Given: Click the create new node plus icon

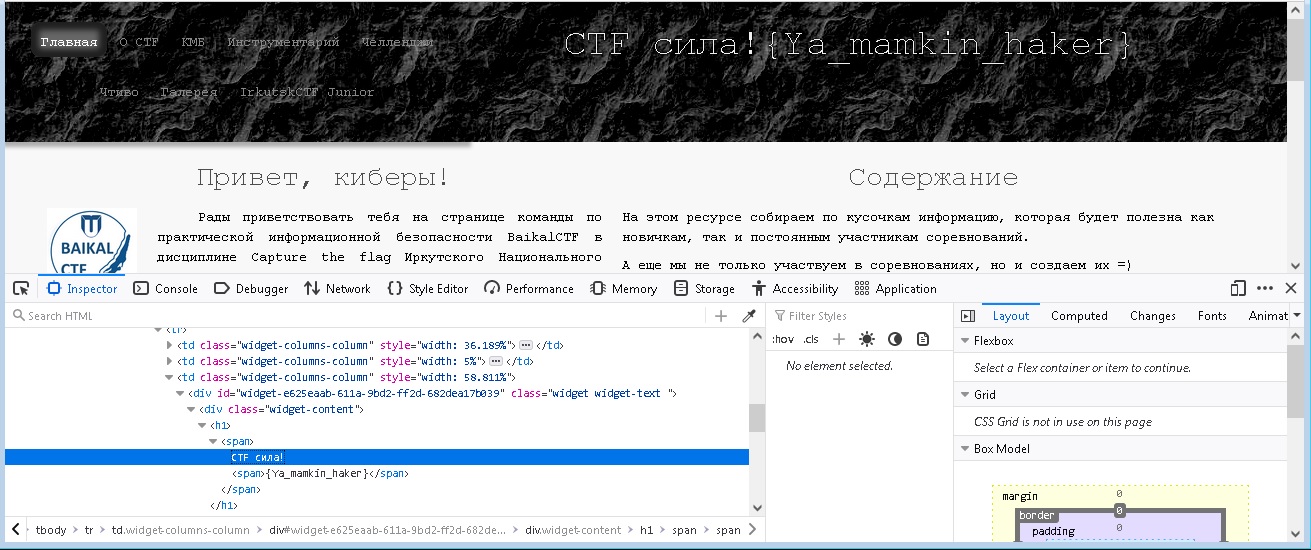Looking at the screenshot, I should [721, 316].
